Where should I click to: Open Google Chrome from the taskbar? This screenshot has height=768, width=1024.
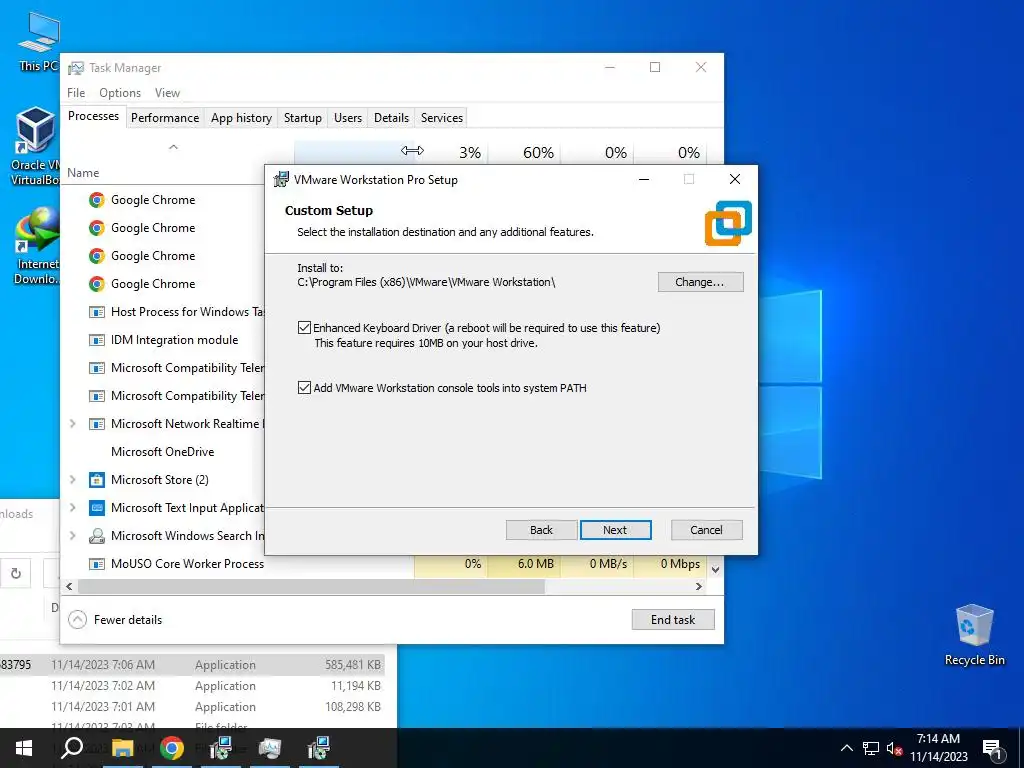tap(172, 748)
